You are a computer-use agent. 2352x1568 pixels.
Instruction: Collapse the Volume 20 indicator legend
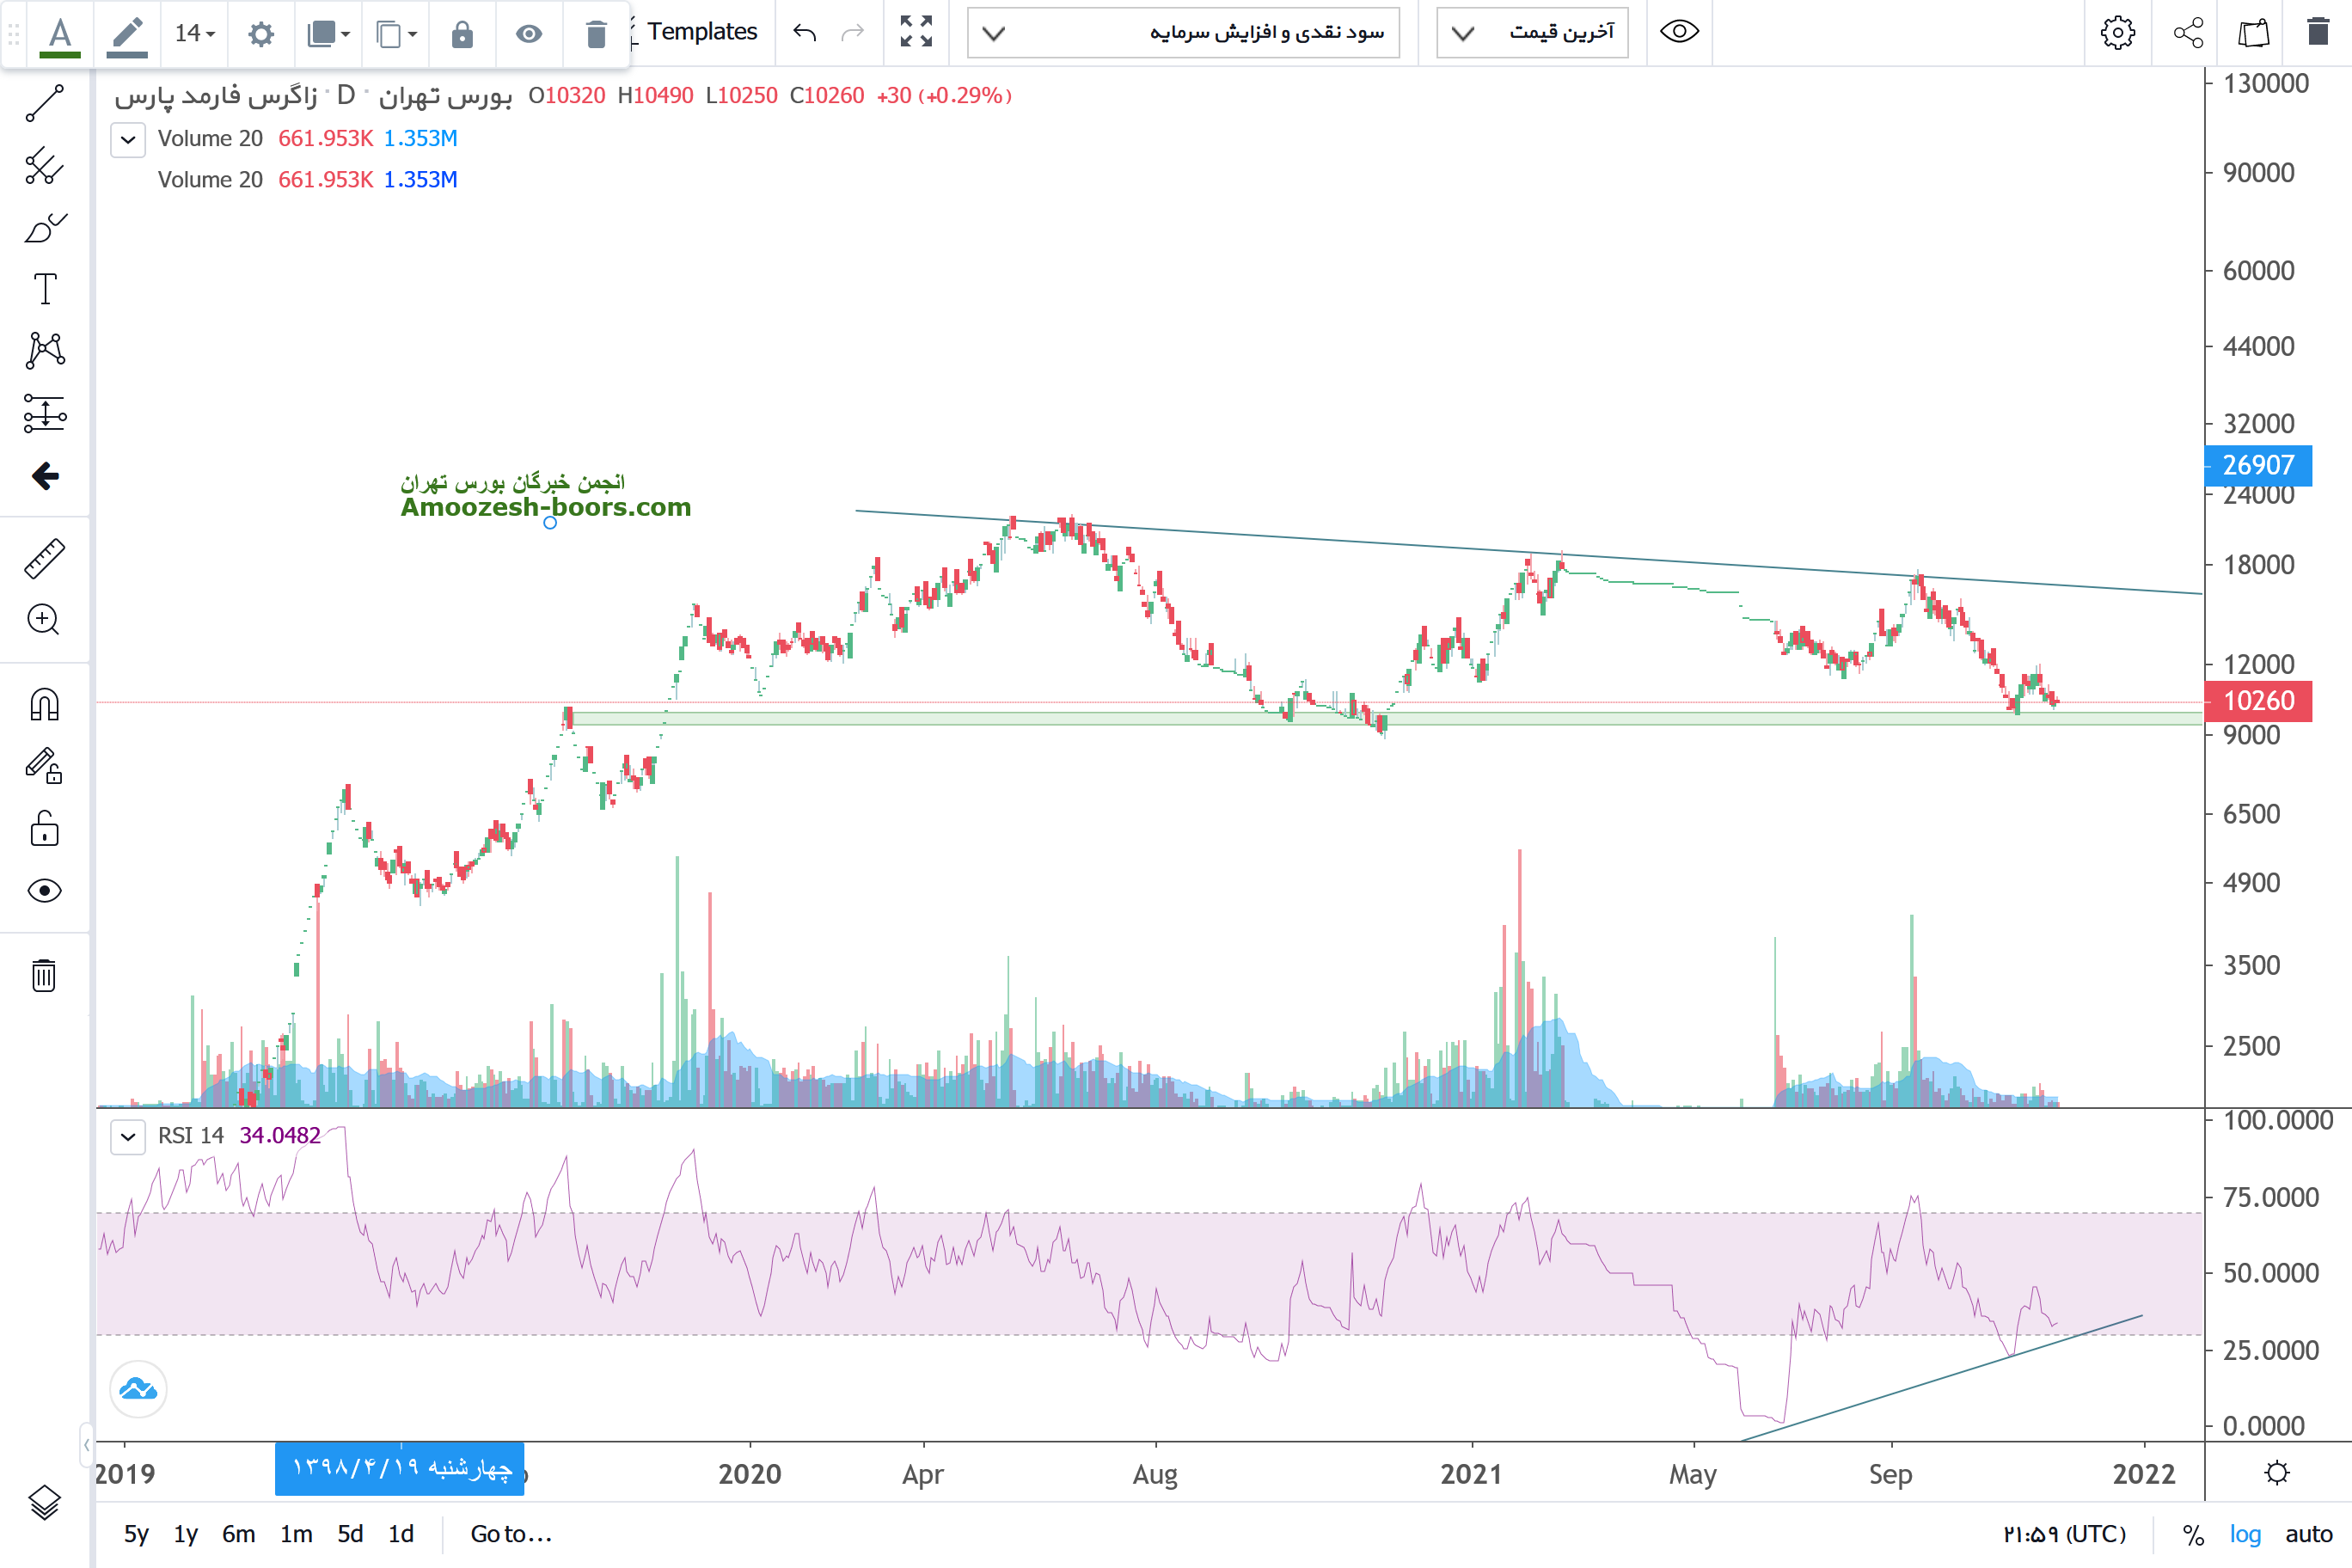[128, 139]
